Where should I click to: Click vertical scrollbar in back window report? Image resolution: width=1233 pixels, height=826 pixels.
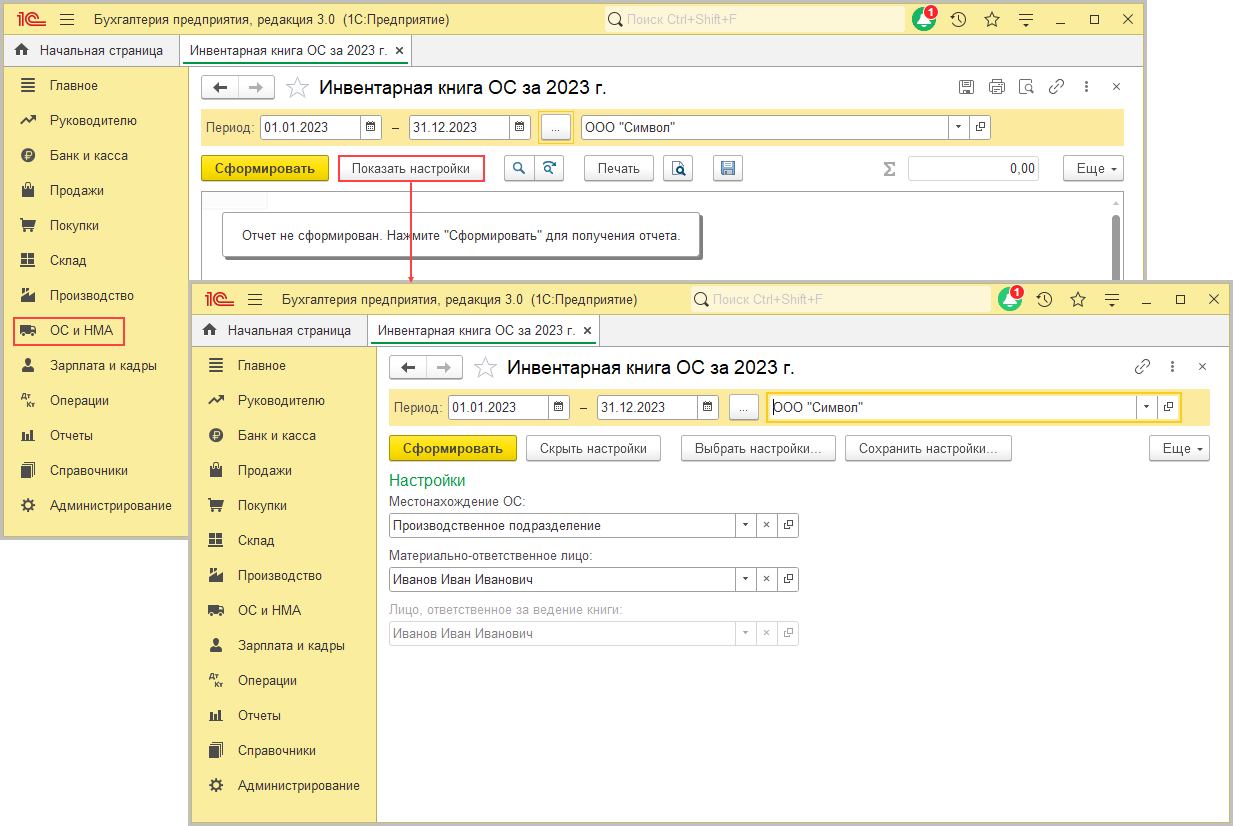point(1115,245)
